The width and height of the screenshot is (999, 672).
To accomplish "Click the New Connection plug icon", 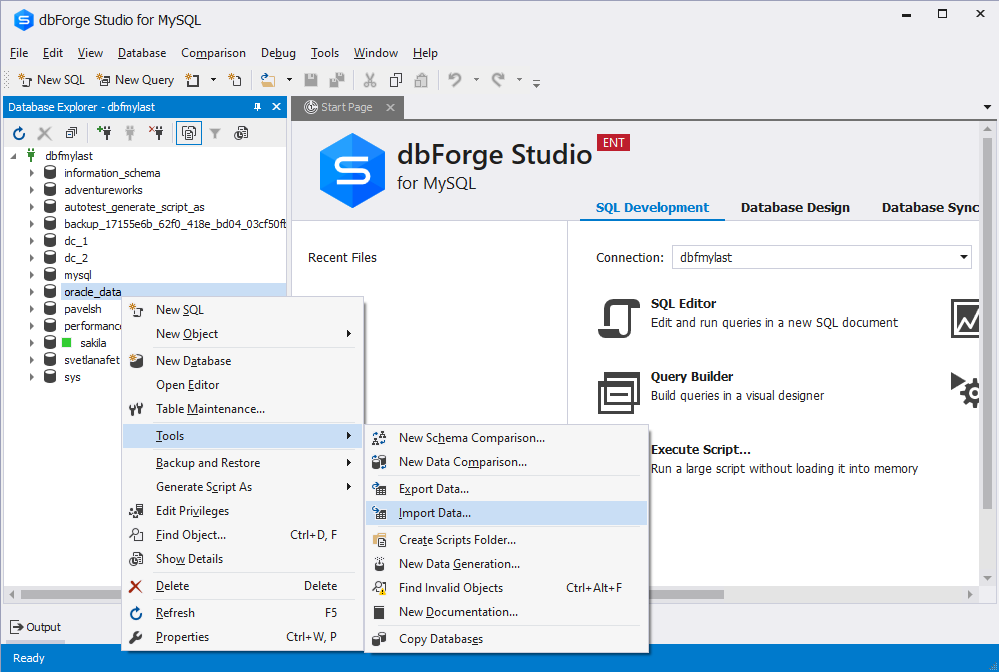I will [104, 132].
